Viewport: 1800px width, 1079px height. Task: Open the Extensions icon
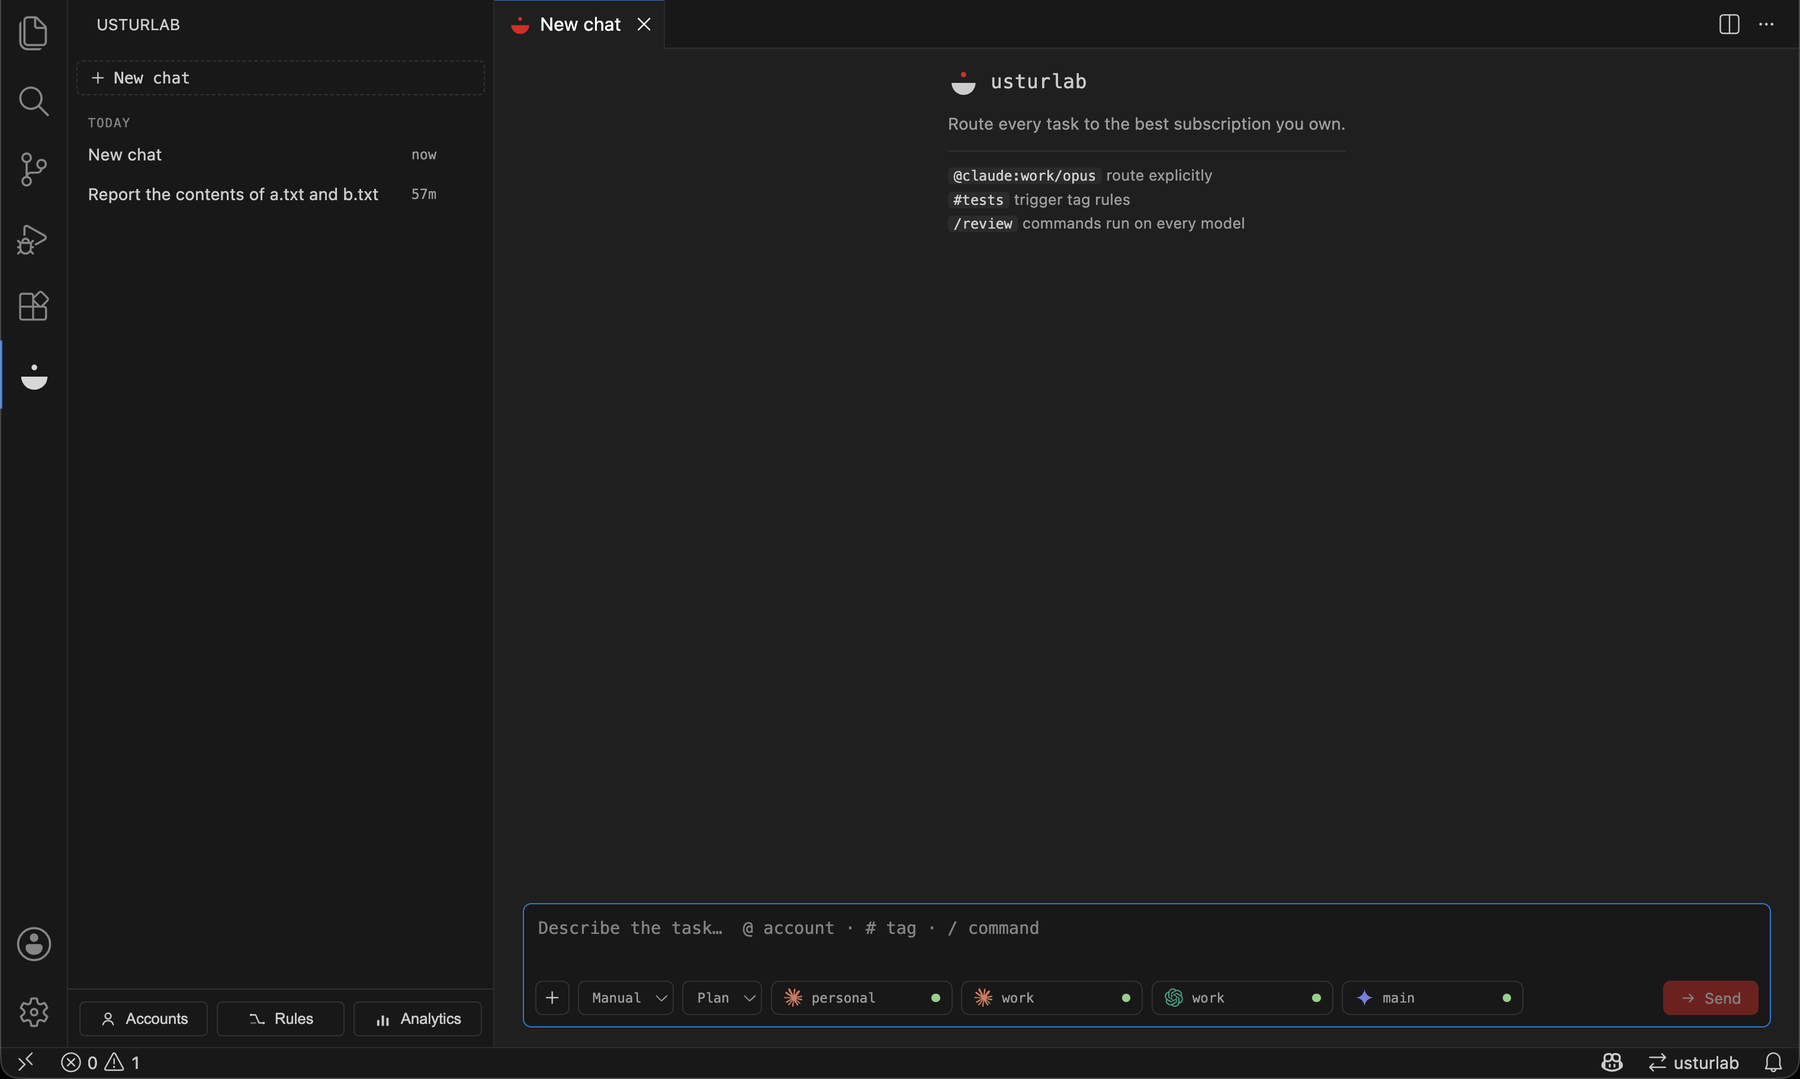tap(33, 306)
